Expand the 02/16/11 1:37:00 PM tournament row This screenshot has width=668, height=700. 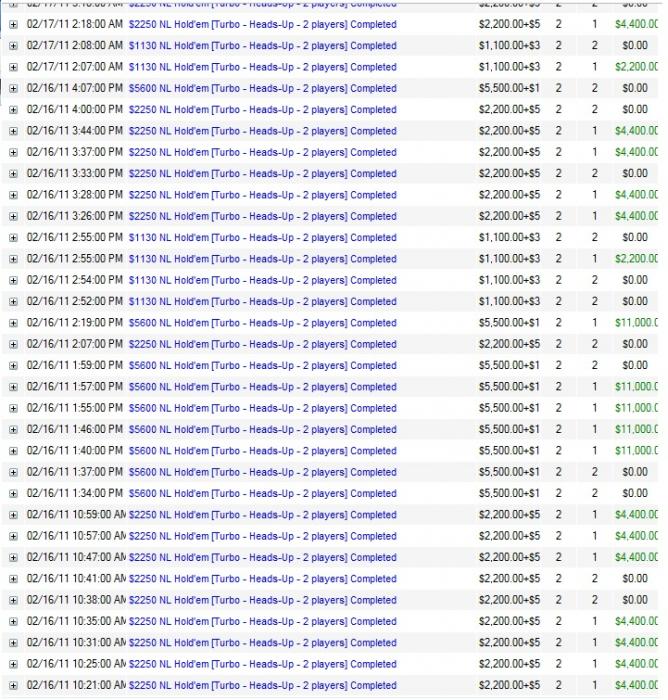click(x=13, y=472)
